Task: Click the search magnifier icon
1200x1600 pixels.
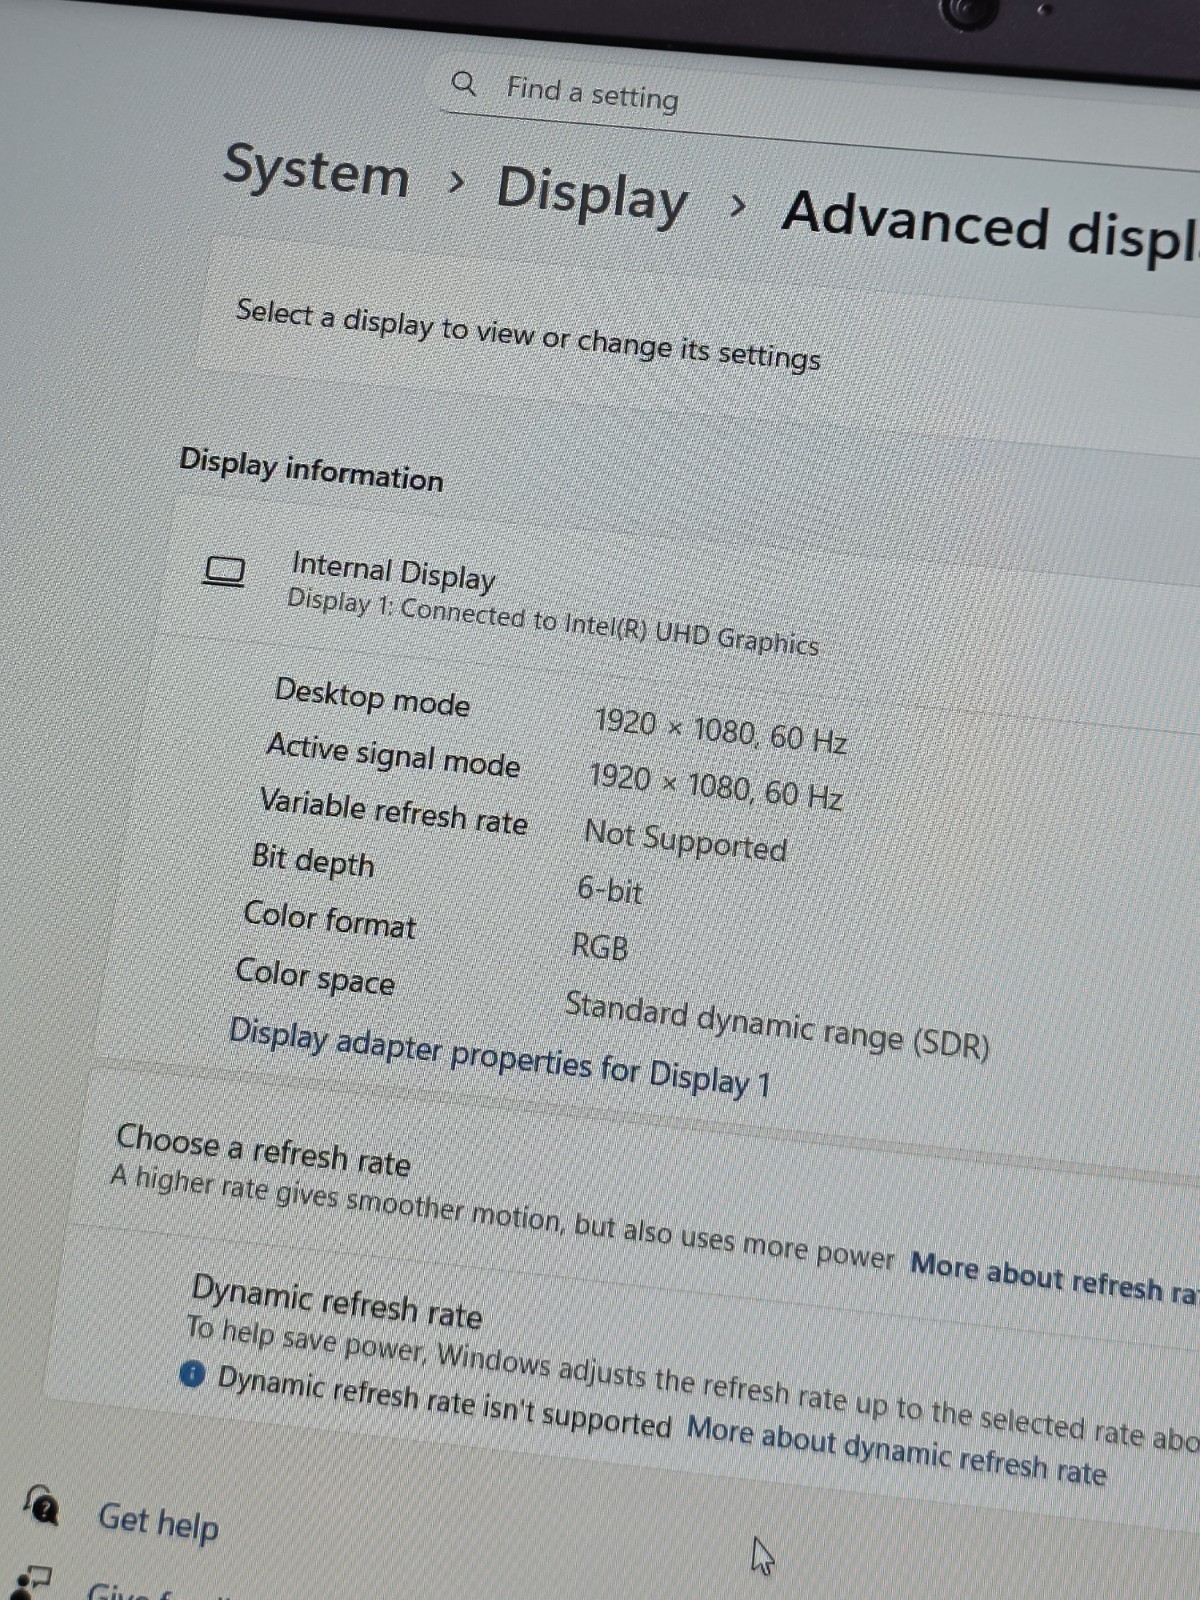Action: (x=463, y=83)
